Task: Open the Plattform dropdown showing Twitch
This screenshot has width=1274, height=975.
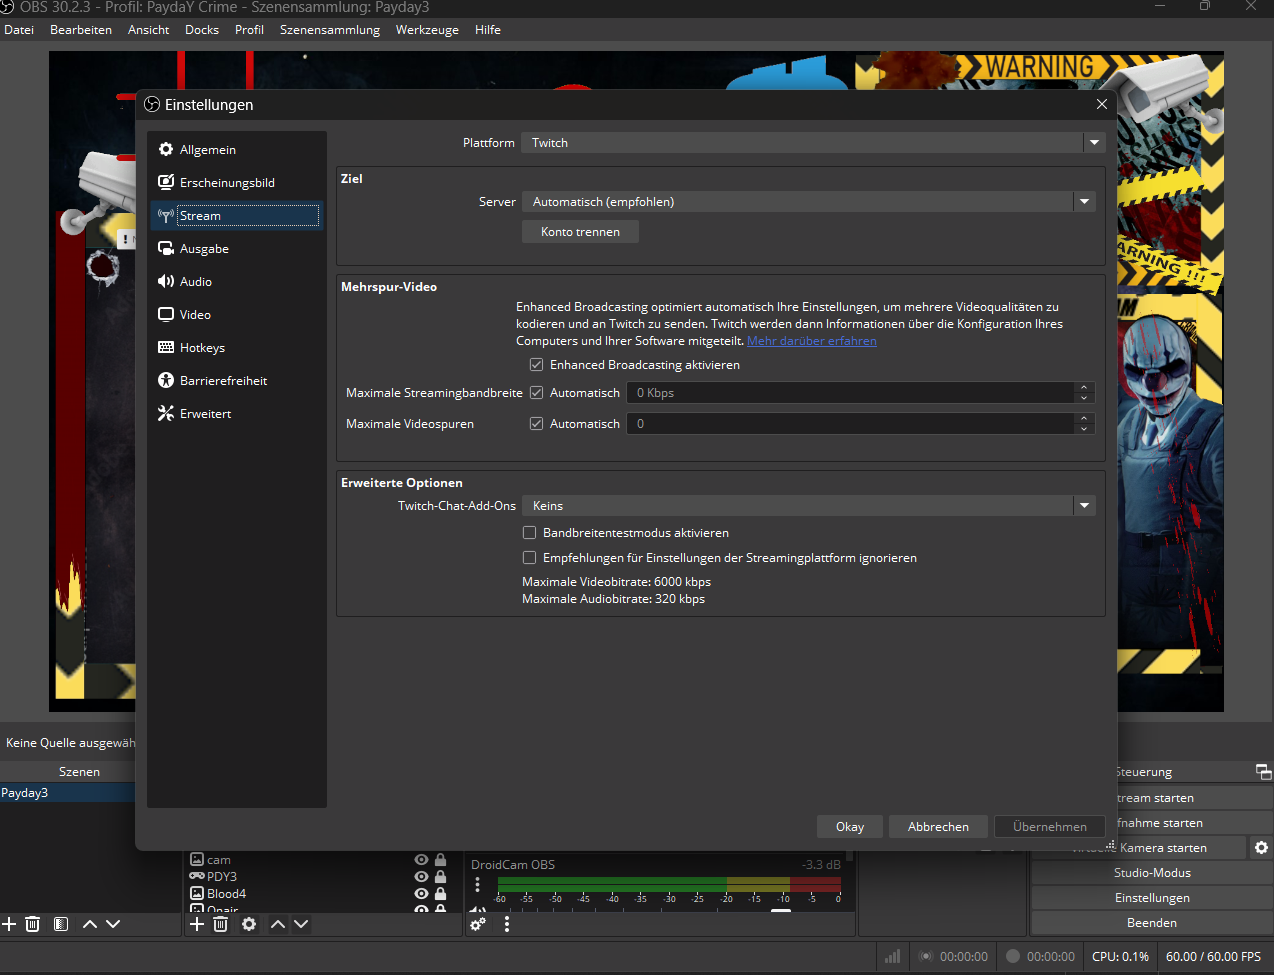Action: click(x=812, y=143)
